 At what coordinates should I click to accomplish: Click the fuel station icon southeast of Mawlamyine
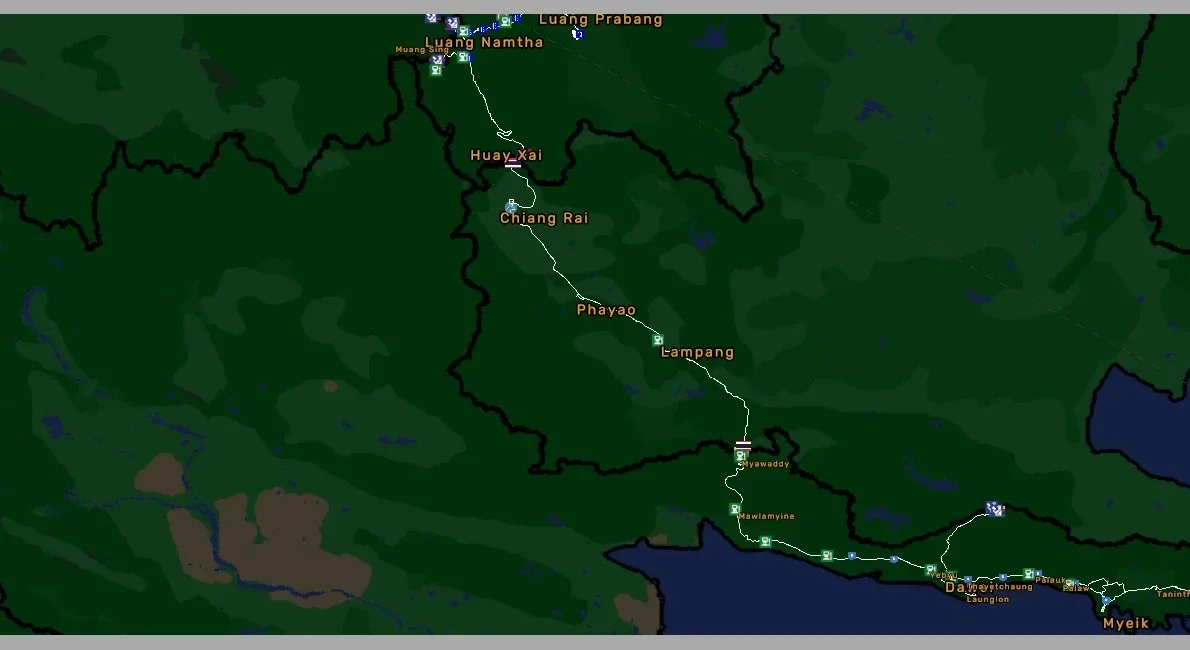(x=765, y=541)
